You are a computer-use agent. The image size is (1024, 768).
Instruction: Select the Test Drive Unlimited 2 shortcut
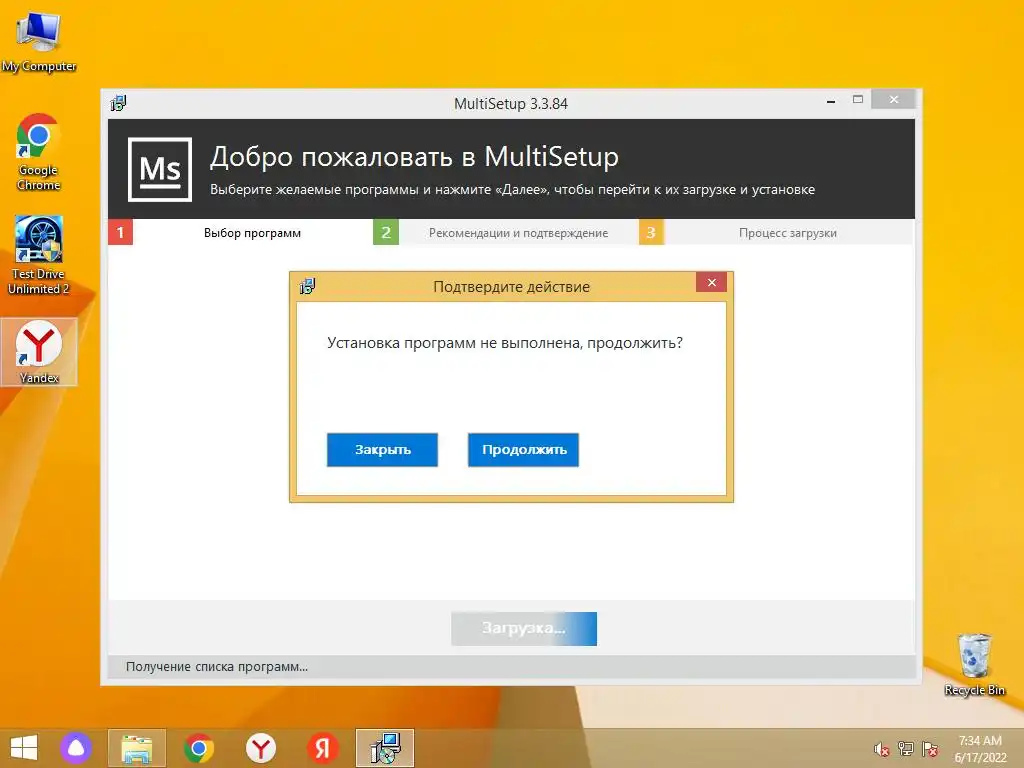[39, 255]
